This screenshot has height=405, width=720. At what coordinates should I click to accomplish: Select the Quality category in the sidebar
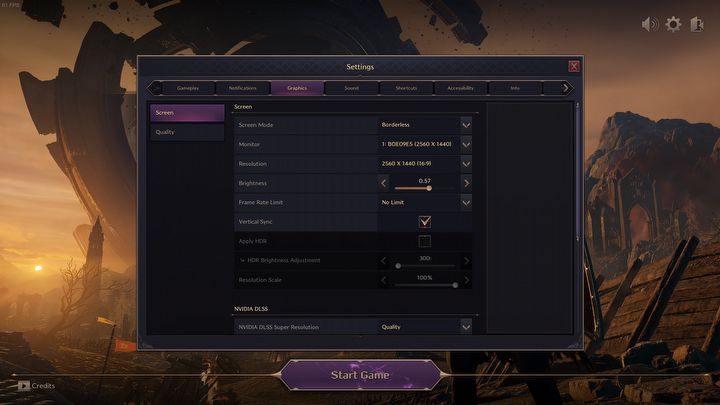(x=187, y=132)
